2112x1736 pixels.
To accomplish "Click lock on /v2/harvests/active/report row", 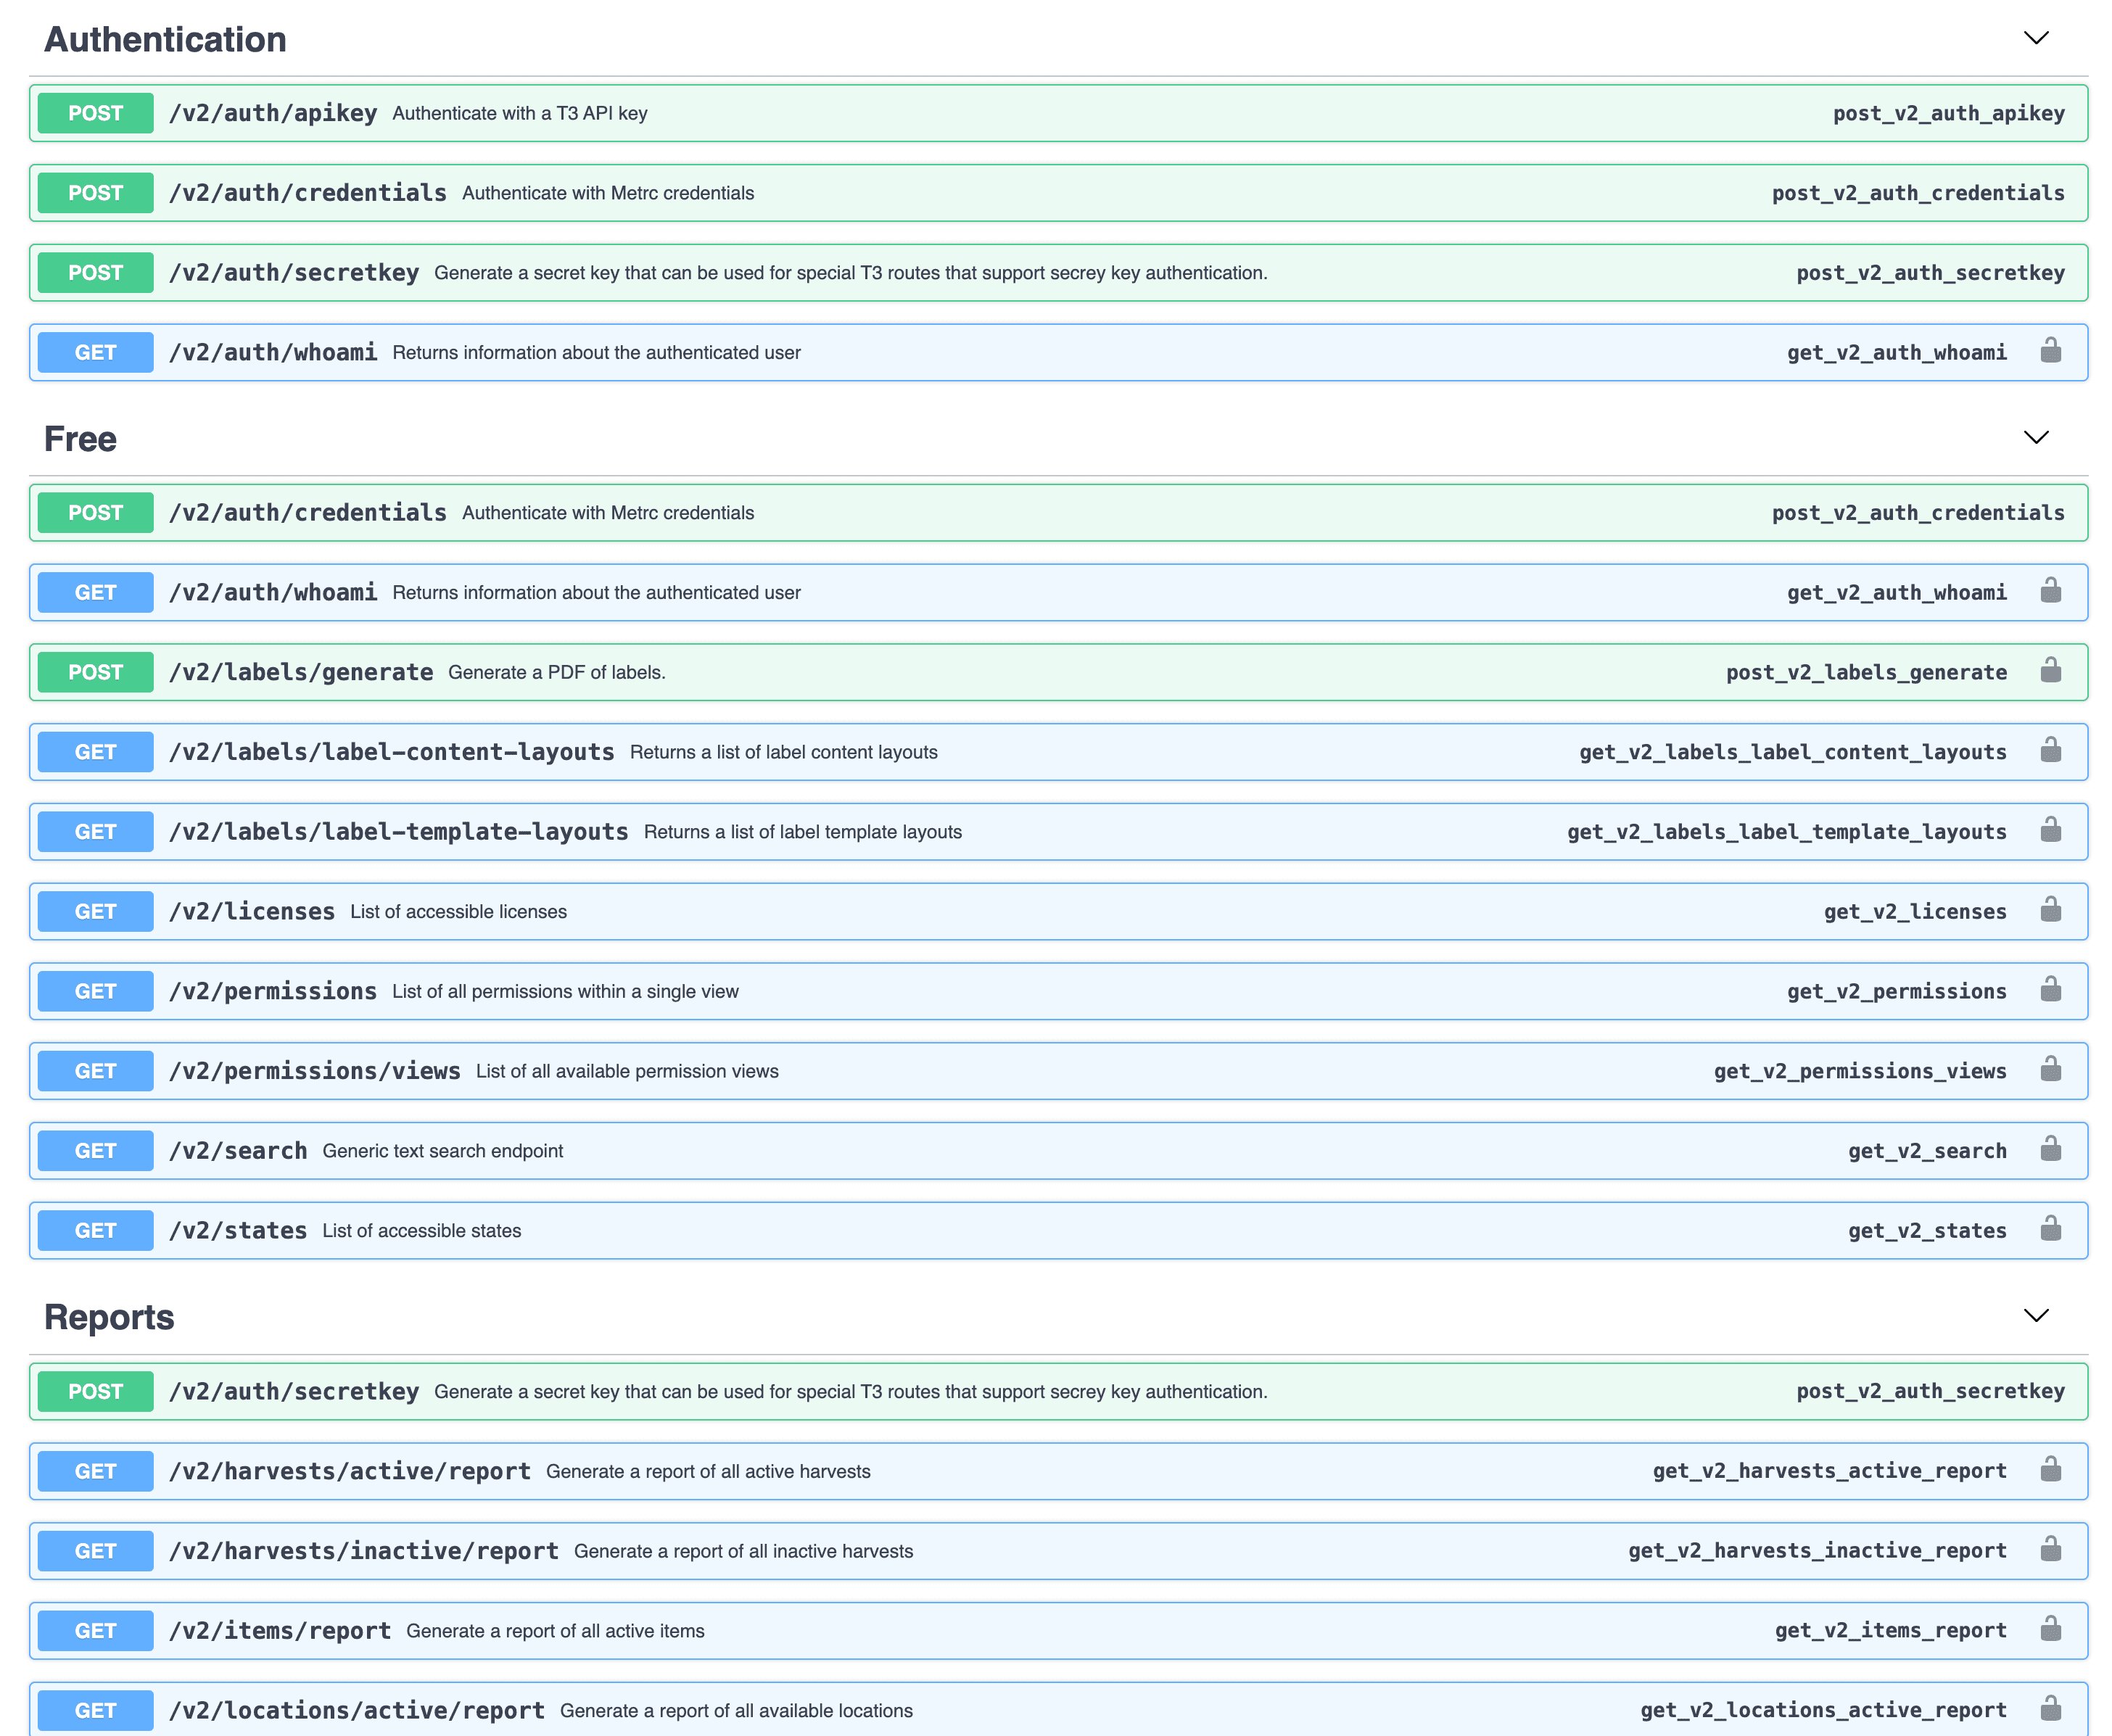I will 2050,1469.
